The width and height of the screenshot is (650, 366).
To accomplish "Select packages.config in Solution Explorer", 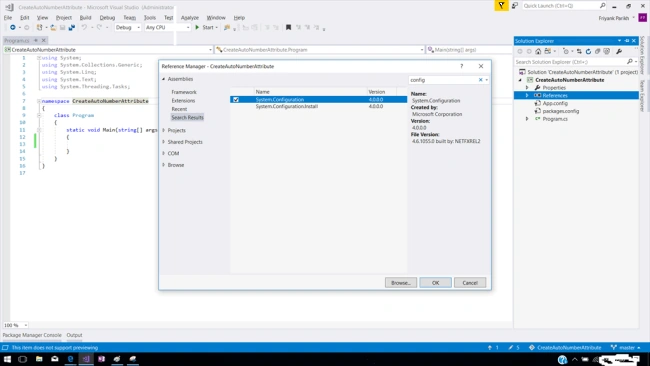I will tap(560, 111).
